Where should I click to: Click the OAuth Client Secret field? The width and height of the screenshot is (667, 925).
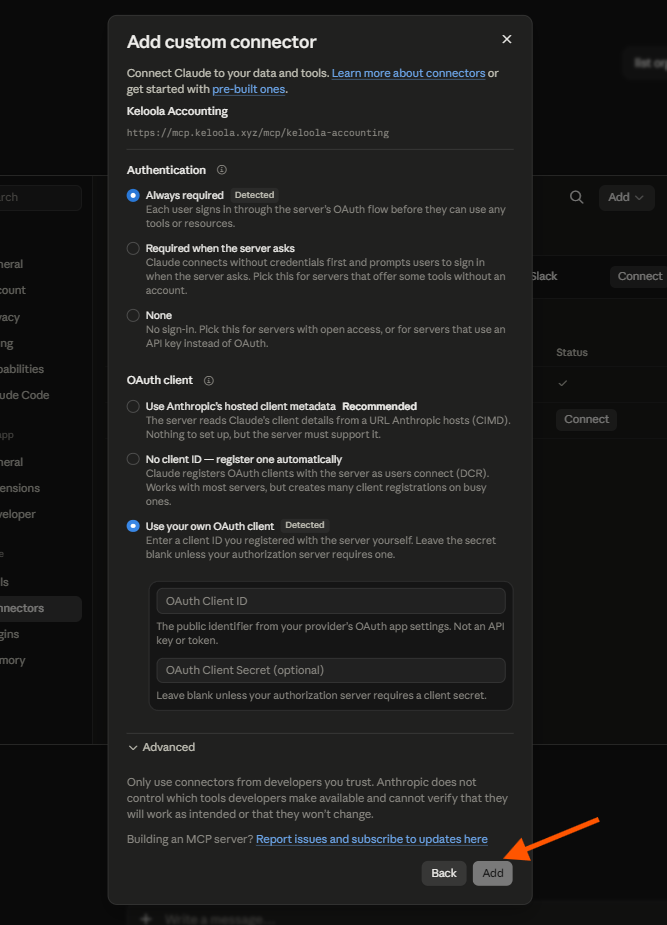[x=331, y=670]
